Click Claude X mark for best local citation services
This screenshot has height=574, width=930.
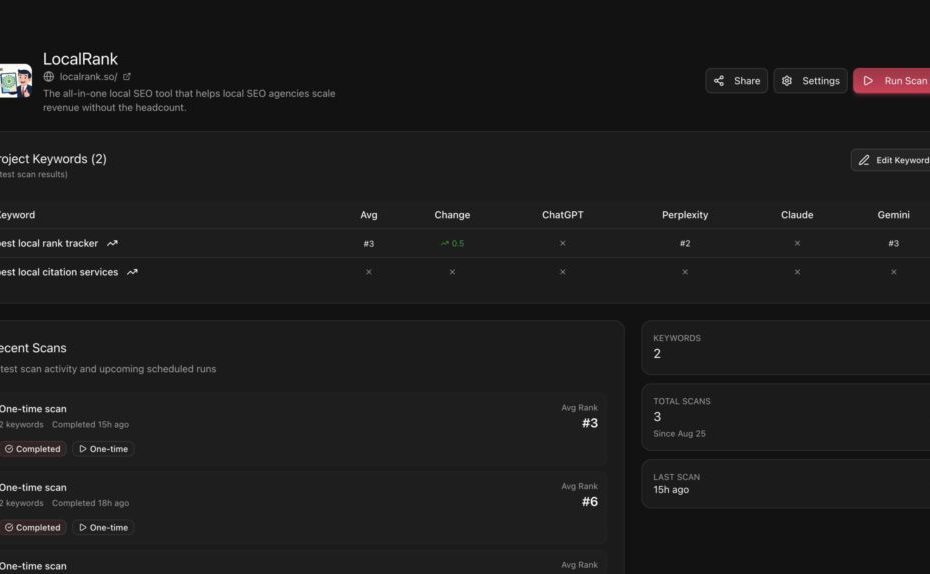click(797, 272)
